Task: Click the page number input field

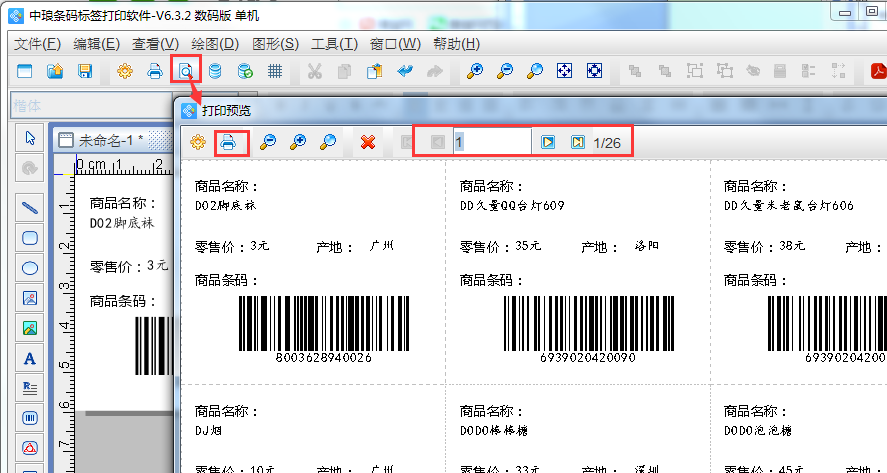Action: pos(490,142)
